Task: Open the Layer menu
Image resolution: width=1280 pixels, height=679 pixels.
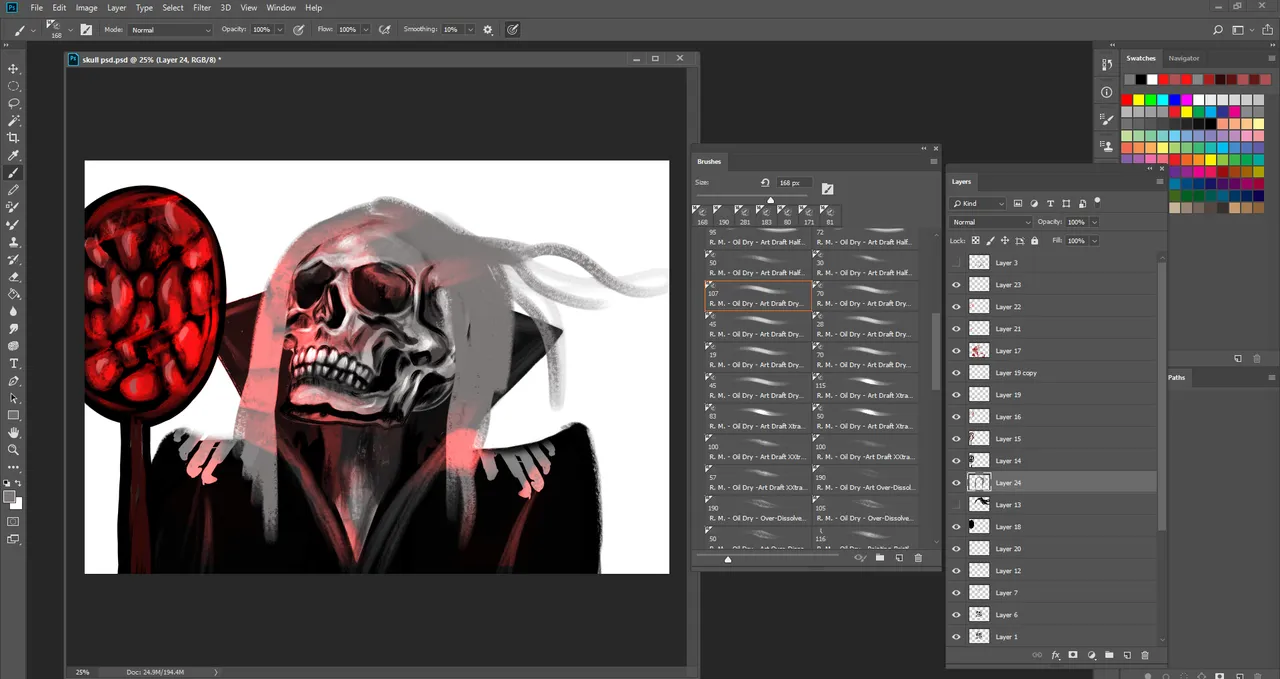Action: pyautogui.click(x=116, y=7)
